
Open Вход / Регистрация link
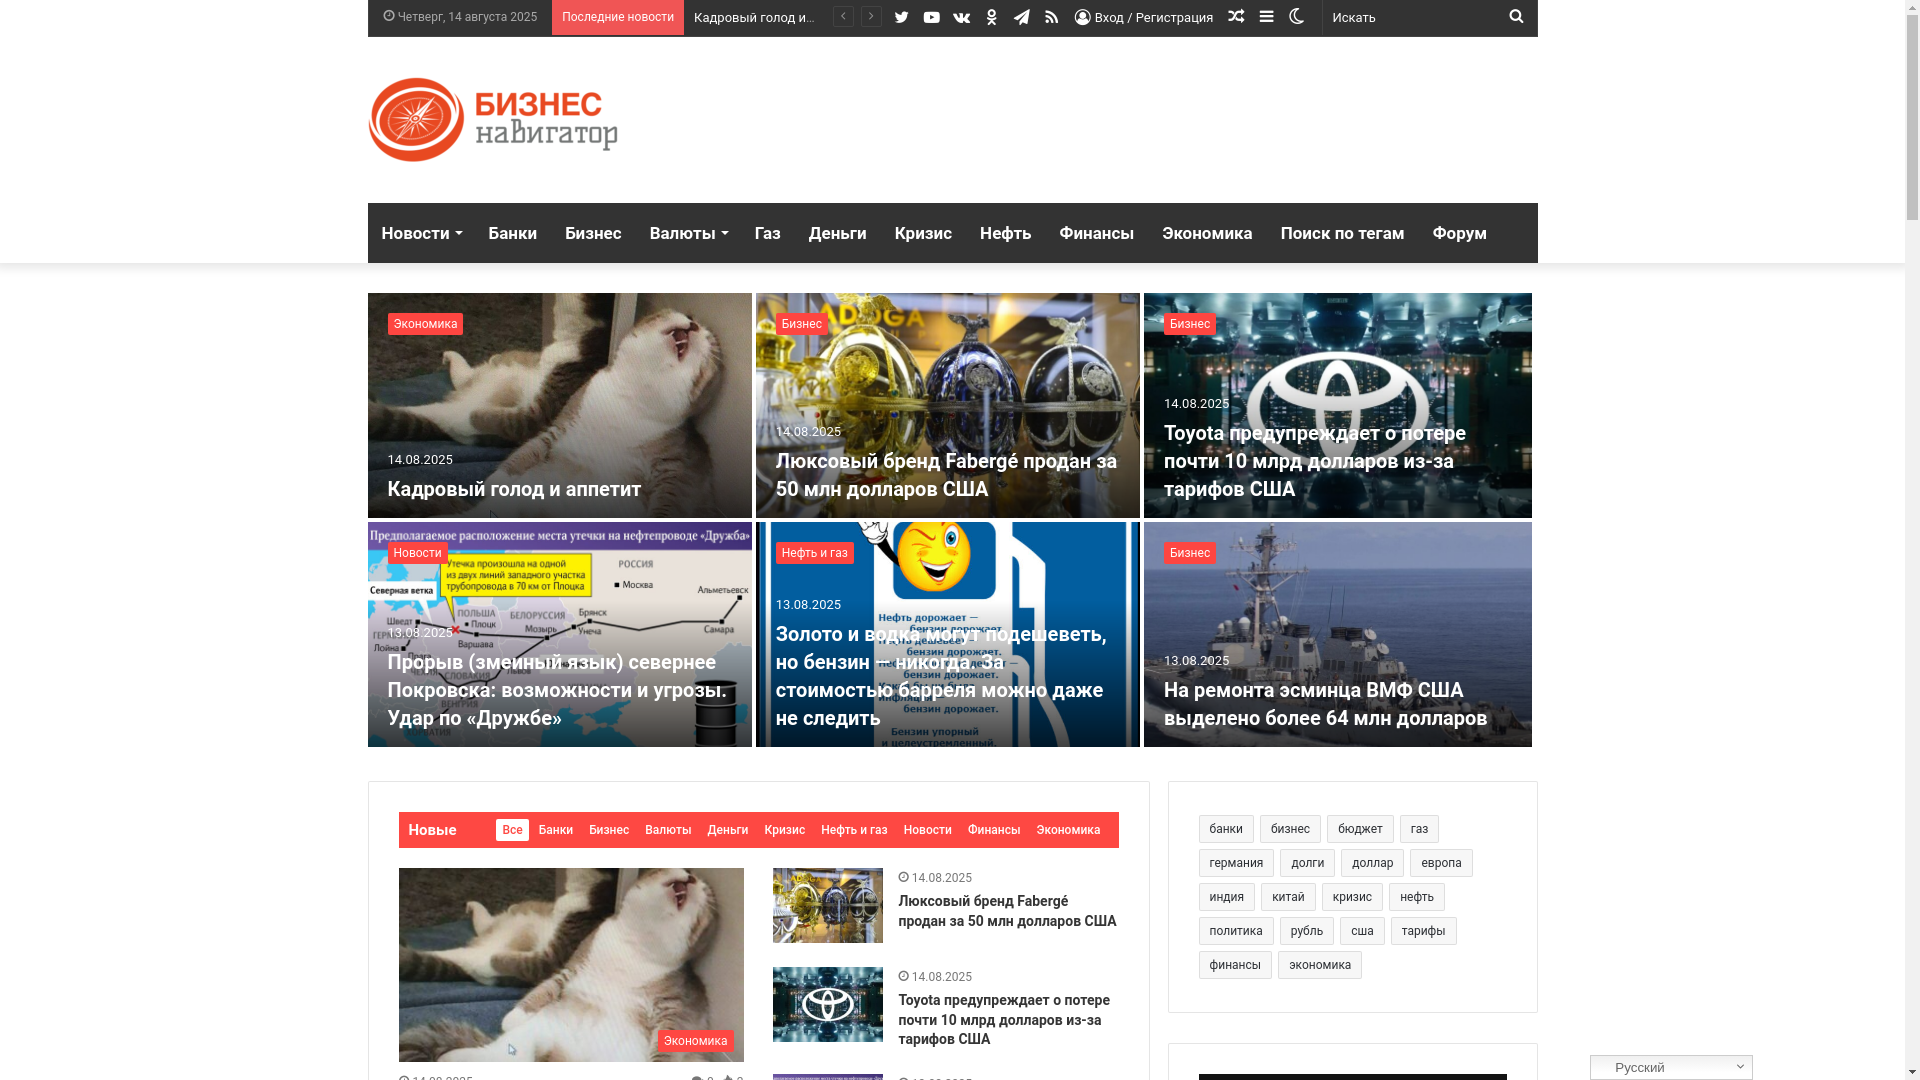(1143, 17)
